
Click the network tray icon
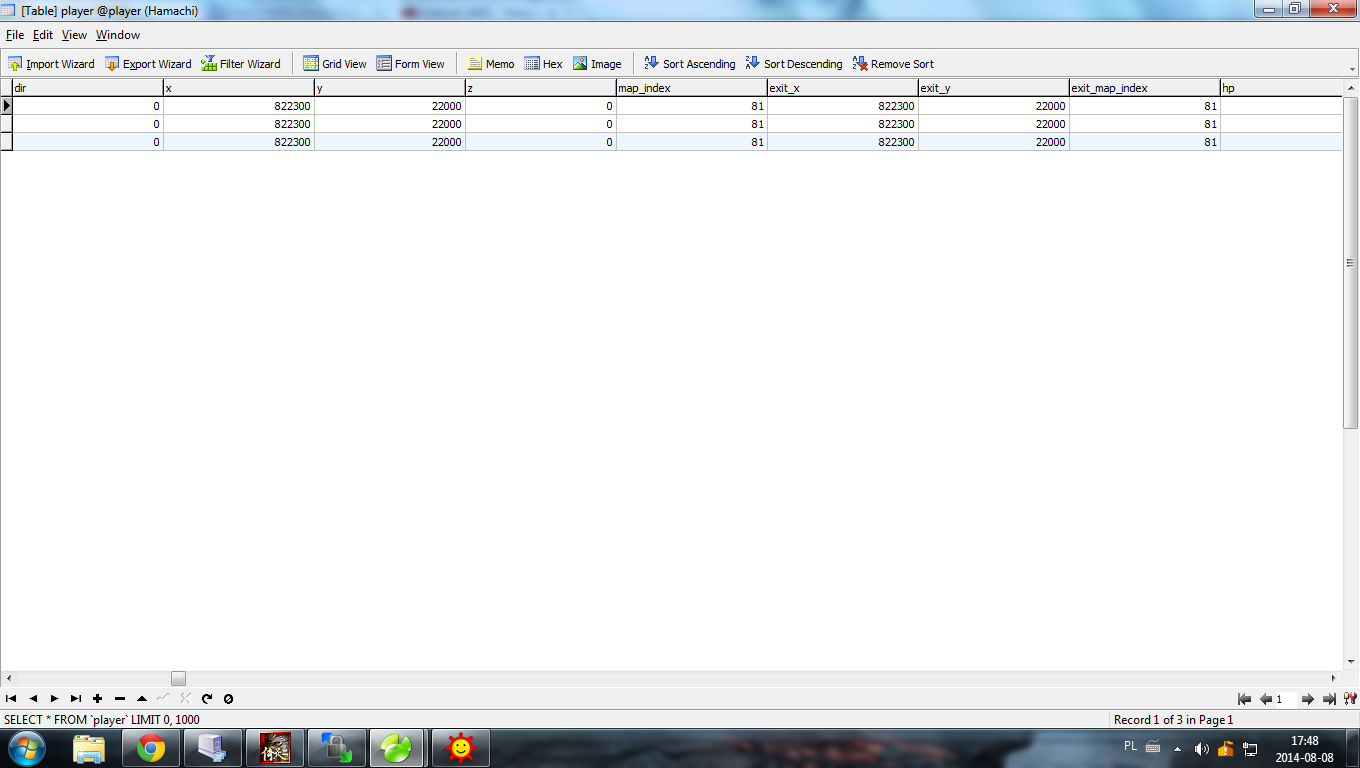pyautogui.click(x=1250, y=748)
